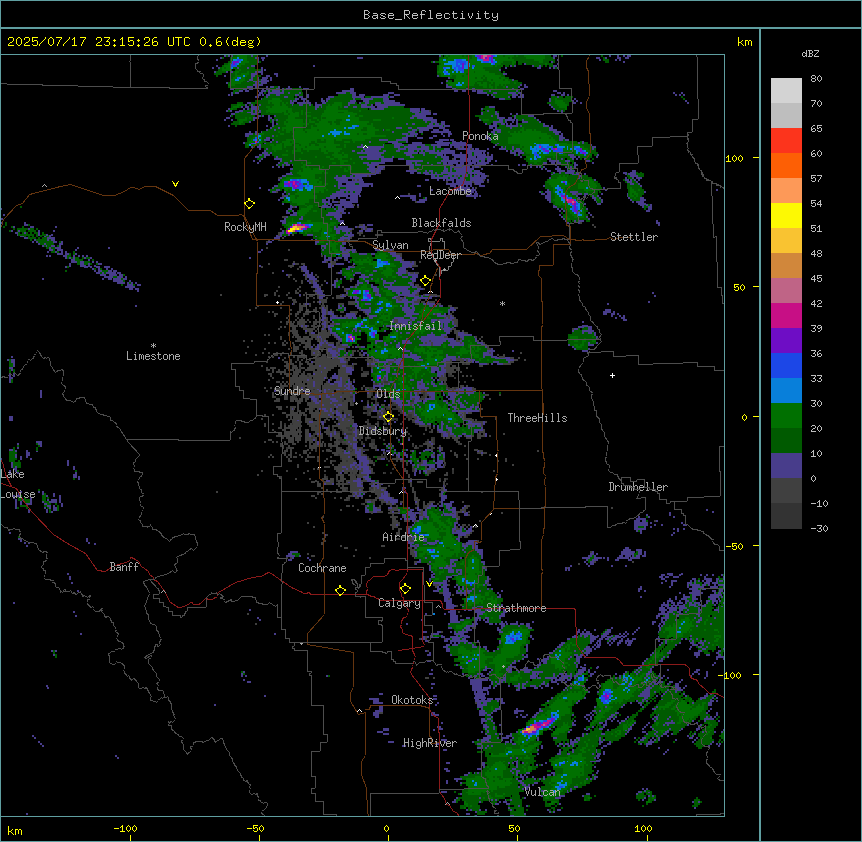Click the Sundre town label
Viewport: 862px width, 842px height.
(x=292, y=391)
